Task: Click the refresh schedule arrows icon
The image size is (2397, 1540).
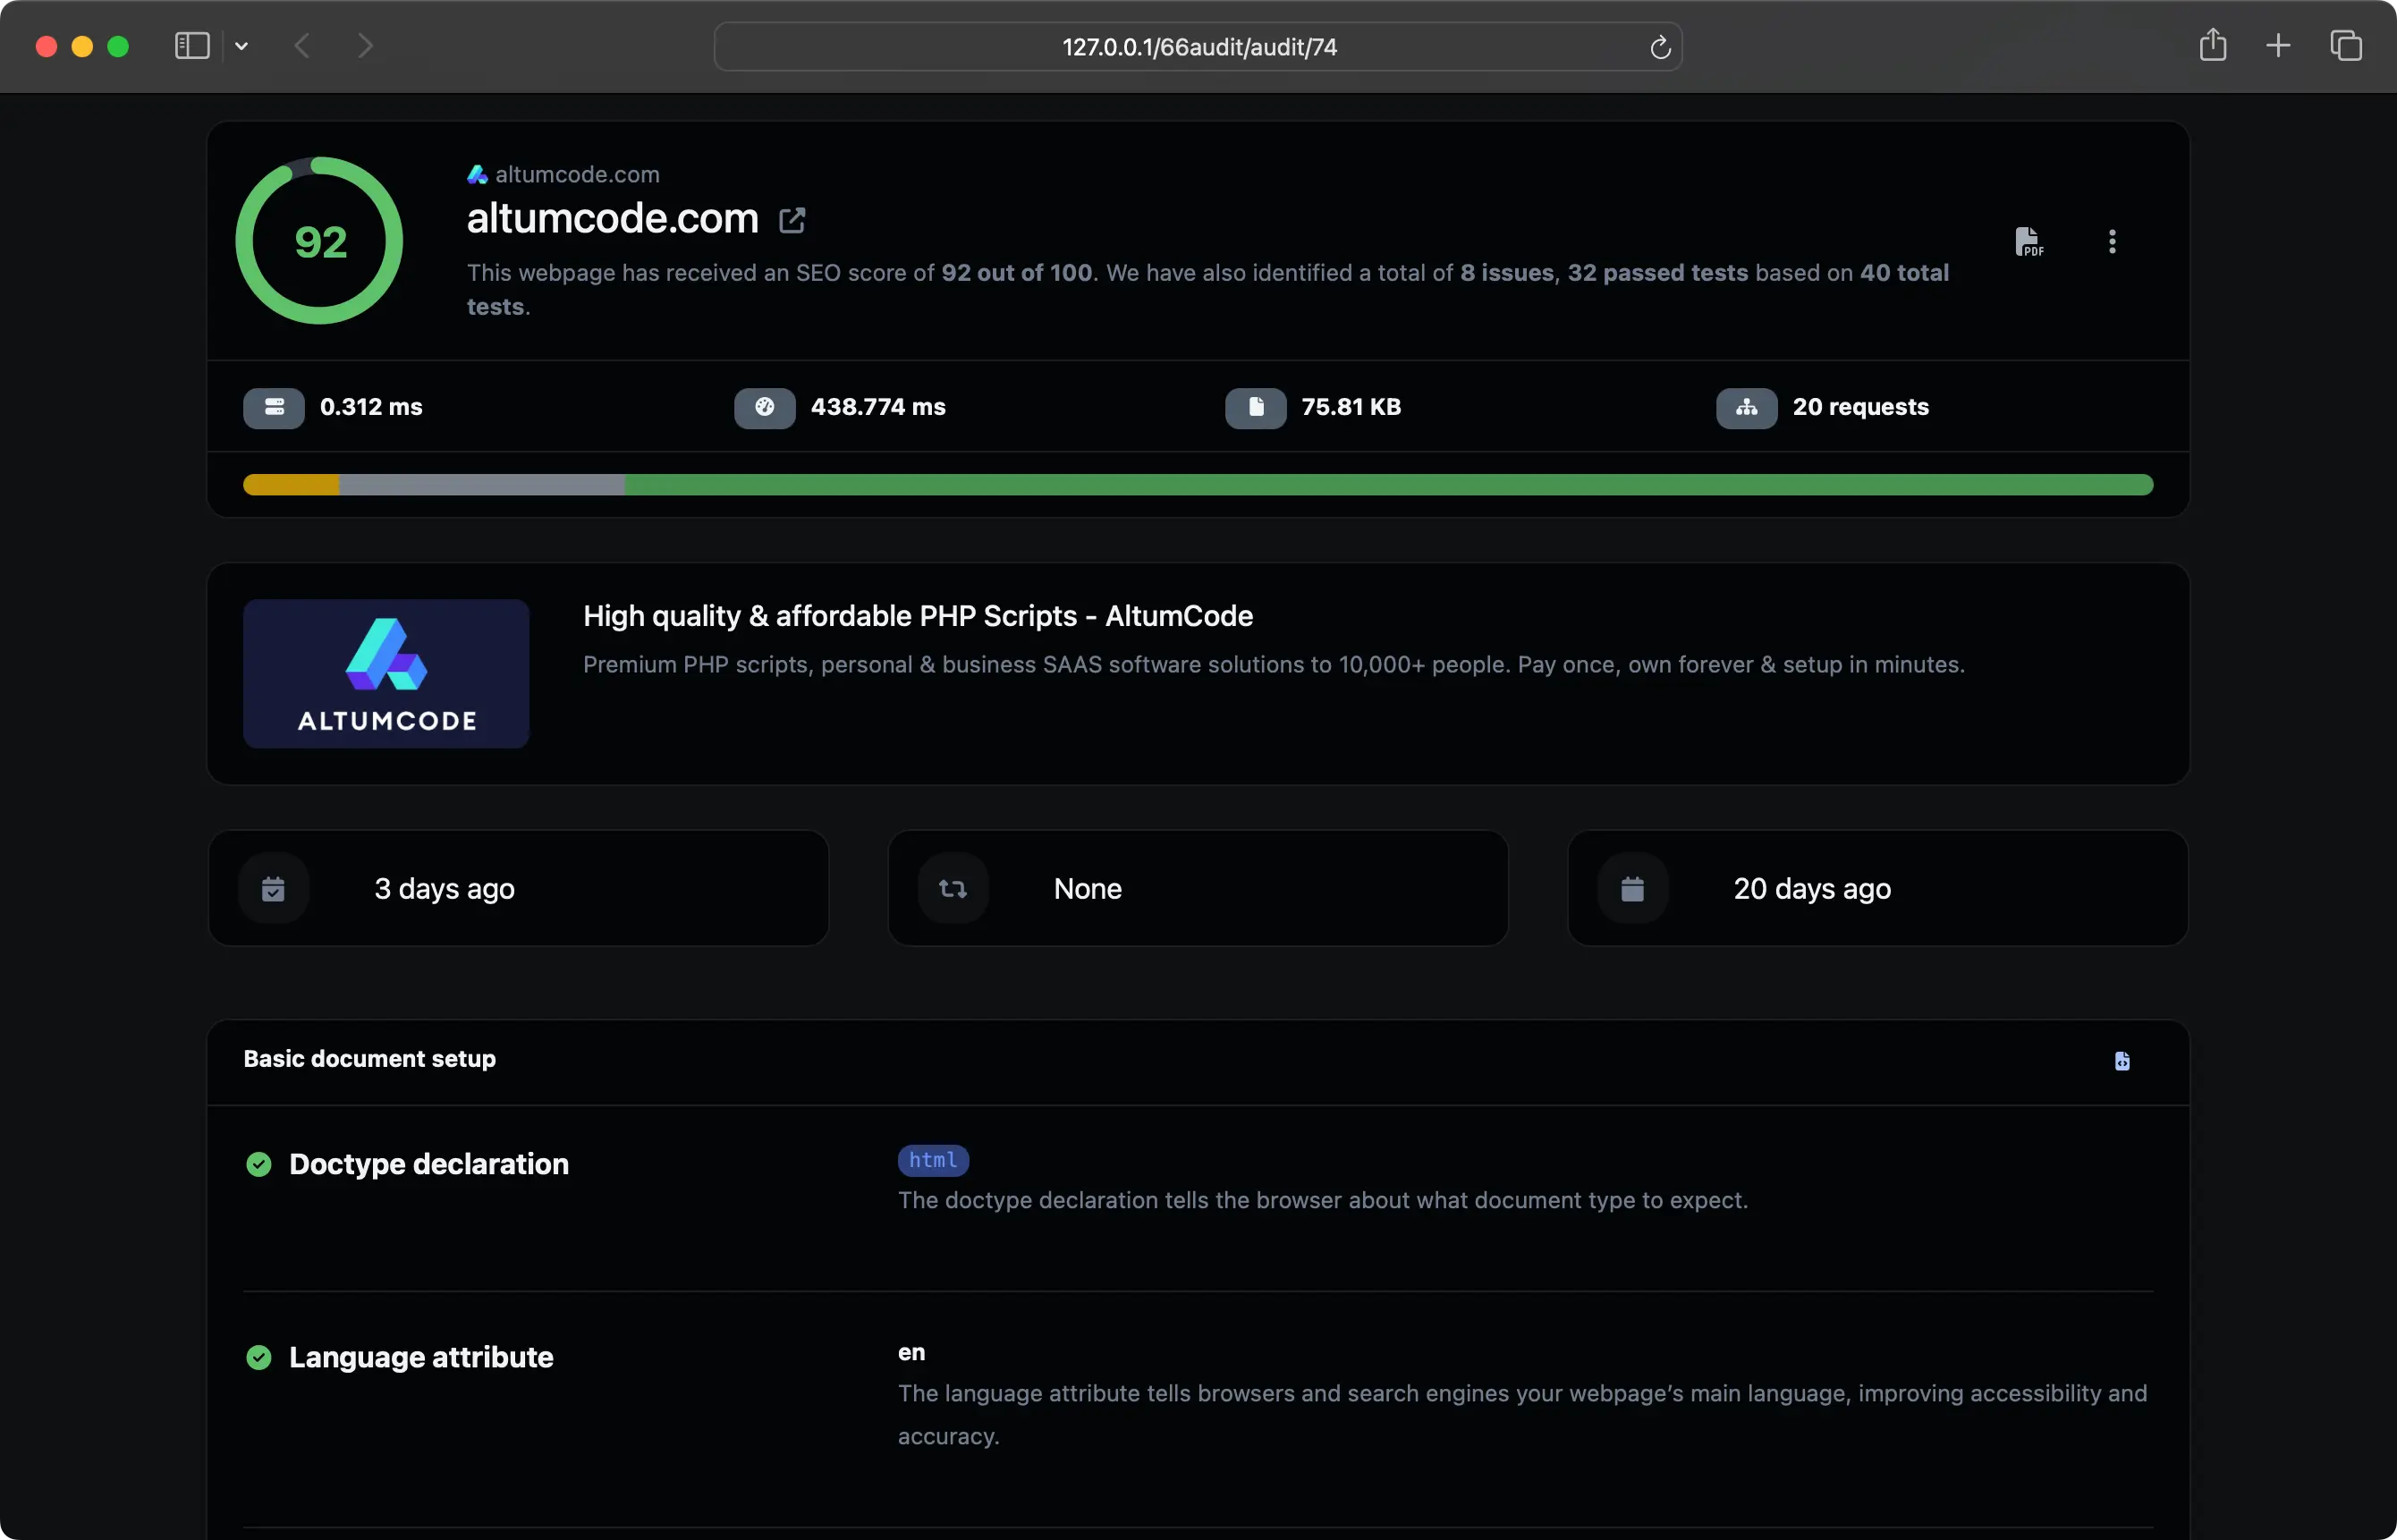Action: [953, 889]
